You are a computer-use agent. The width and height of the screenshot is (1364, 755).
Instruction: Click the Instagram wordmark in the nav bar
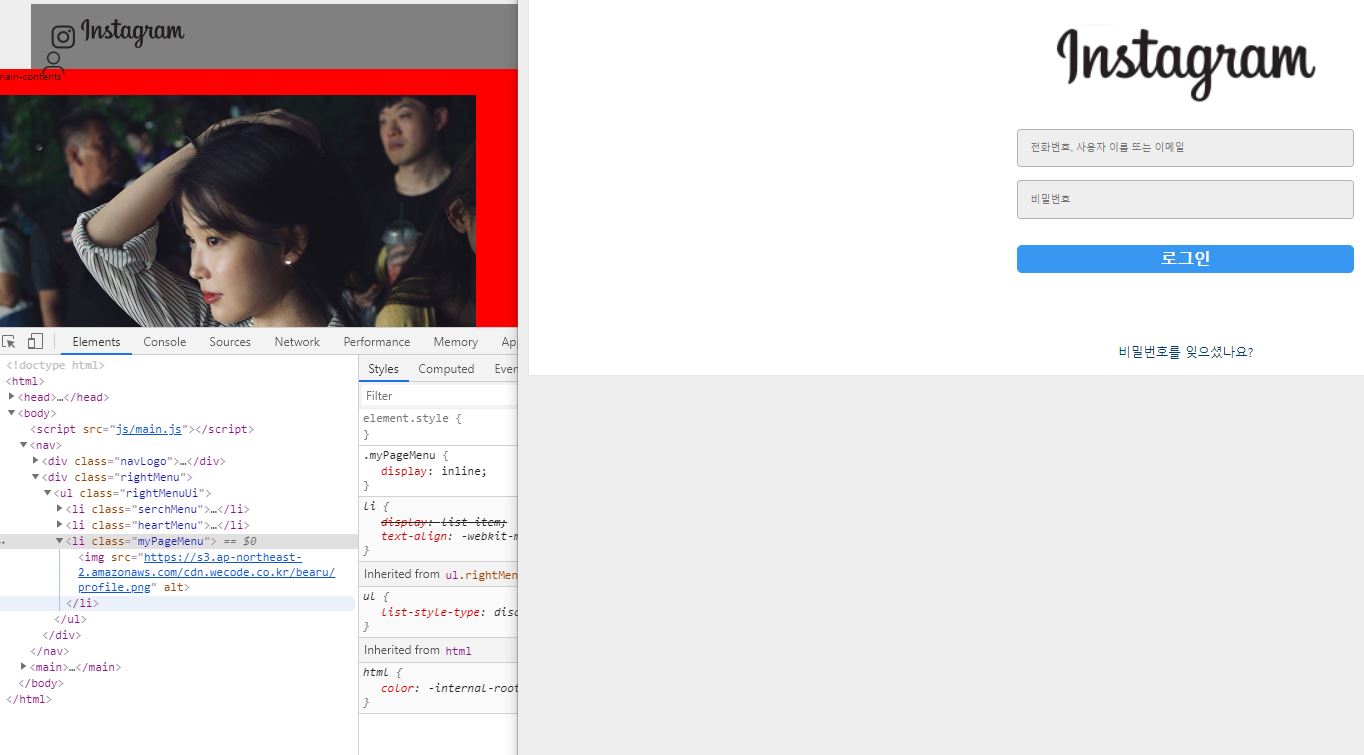(132, 32)
